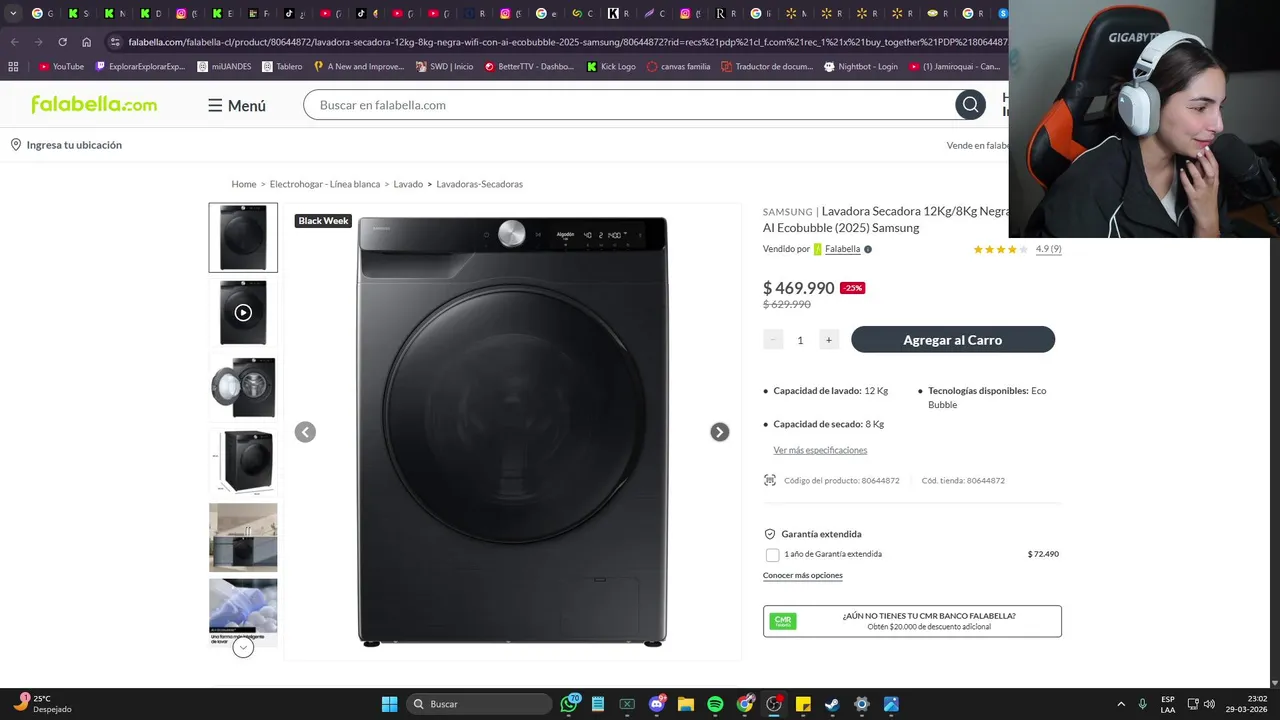Show next product image arrow
This screenshot has height=720, width=1280.
coord(719,432)
